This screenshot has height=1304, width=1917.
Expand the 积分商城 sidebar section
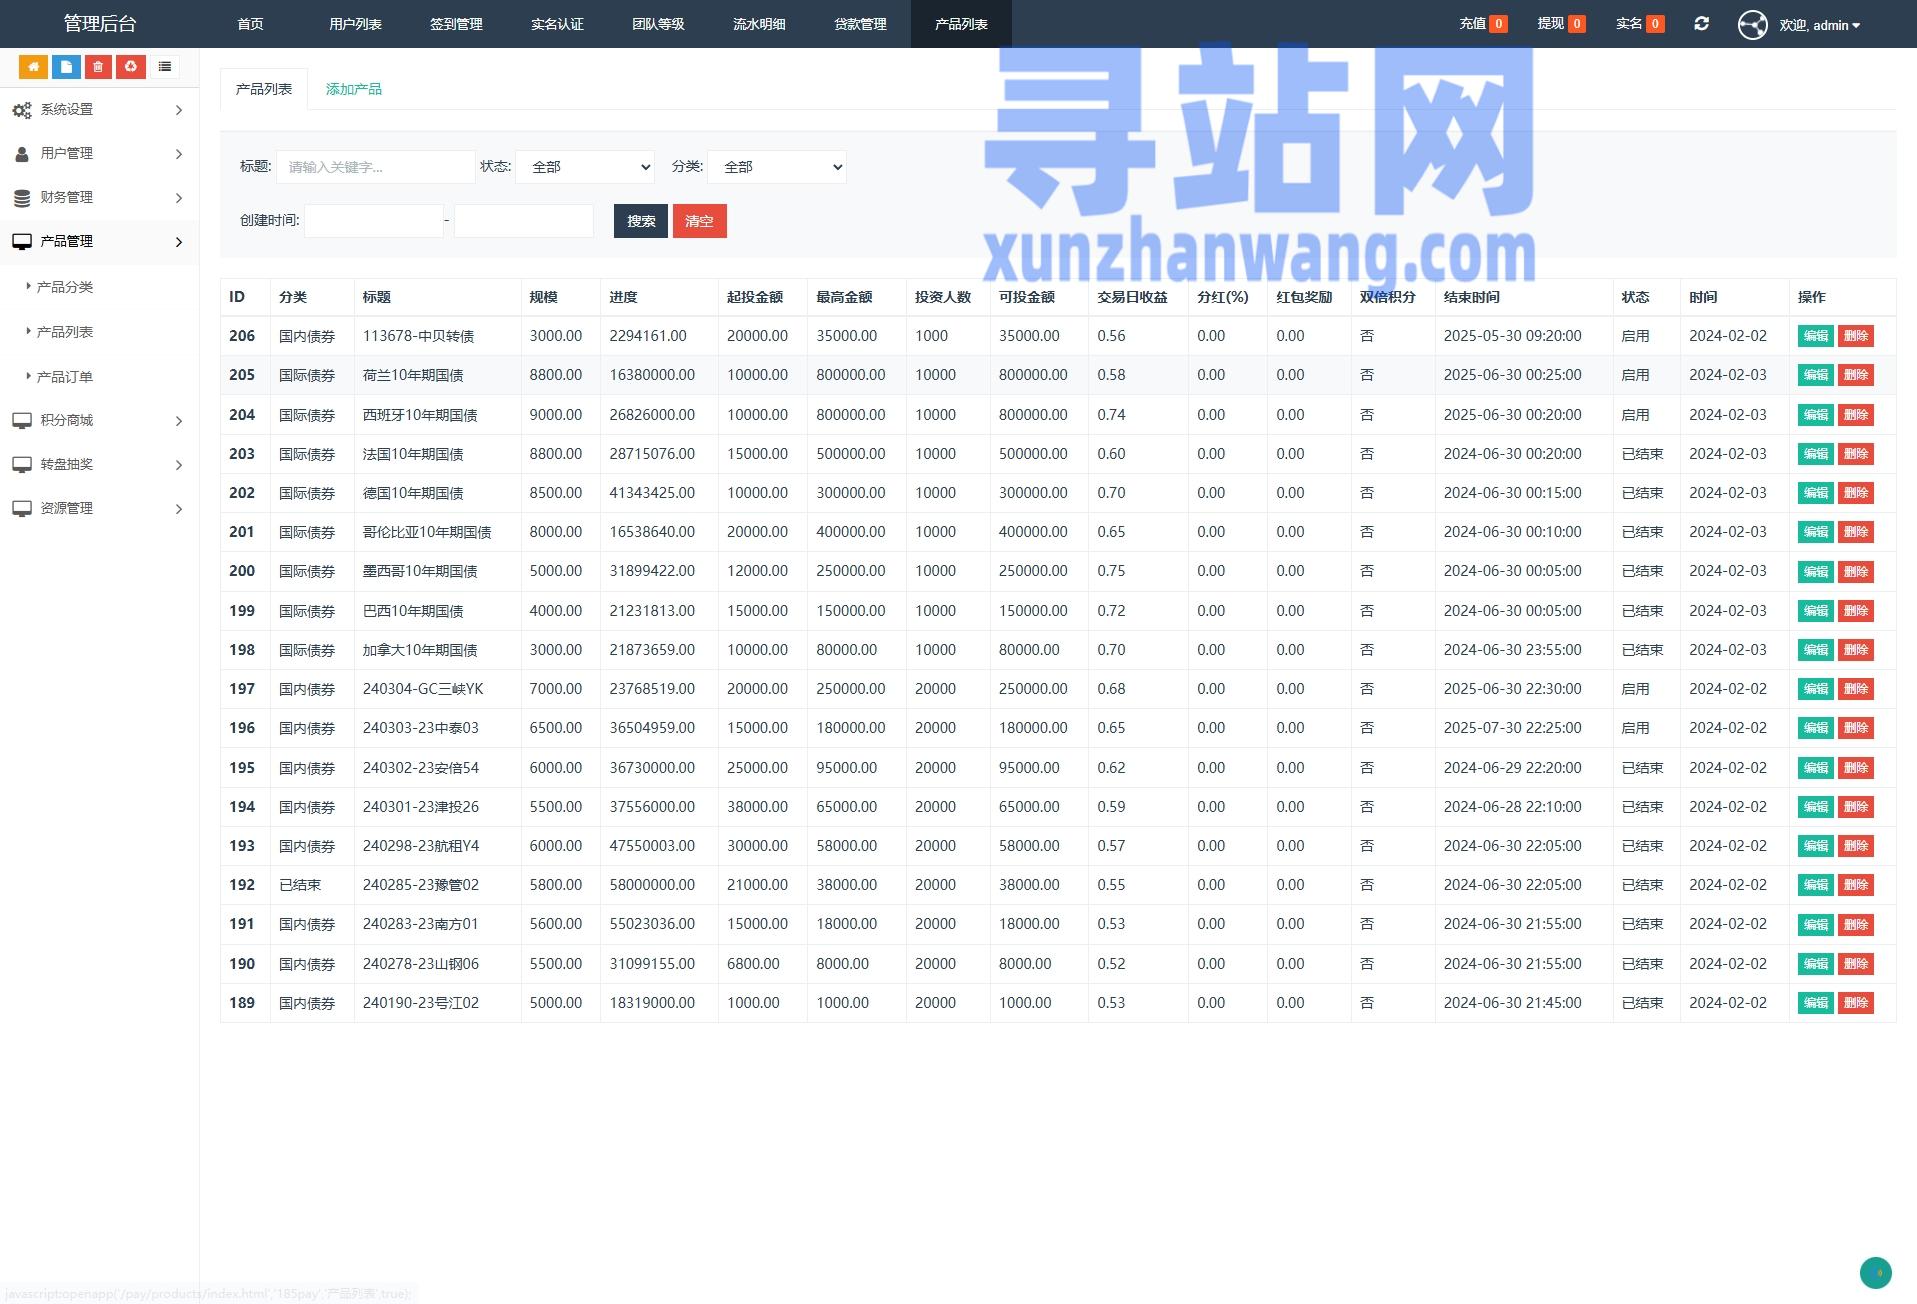point(99,421)
